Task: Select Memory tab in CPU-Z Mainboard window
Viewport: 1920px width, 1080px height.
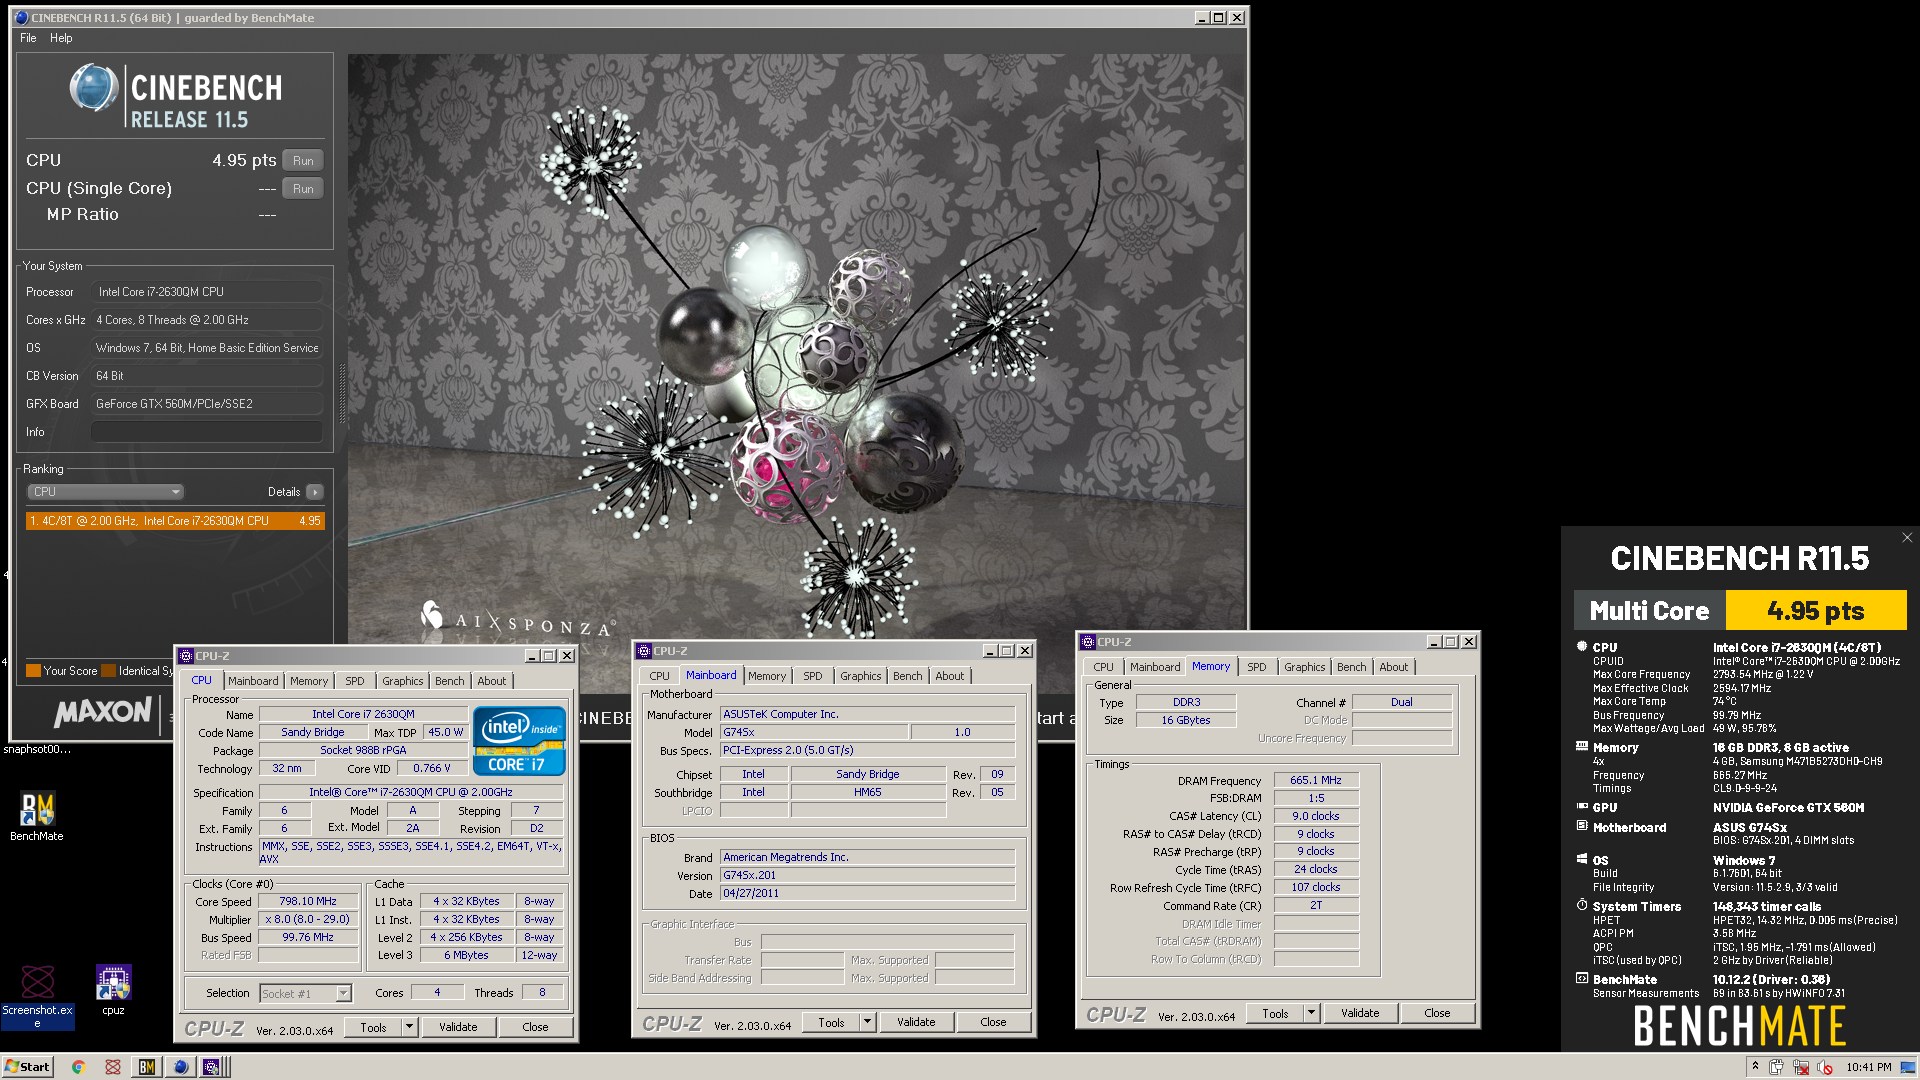Action: (767, 676)
